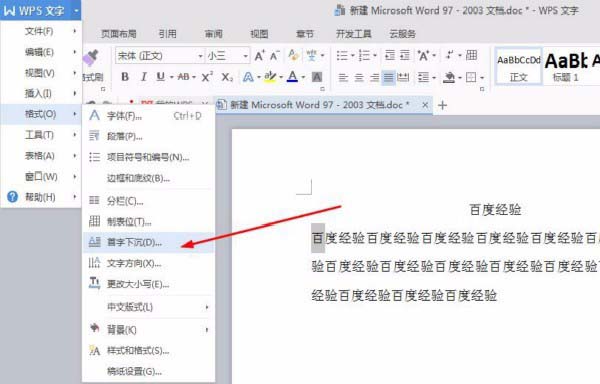
Task: Open 段落(P)... menu item
Action: 149,136
